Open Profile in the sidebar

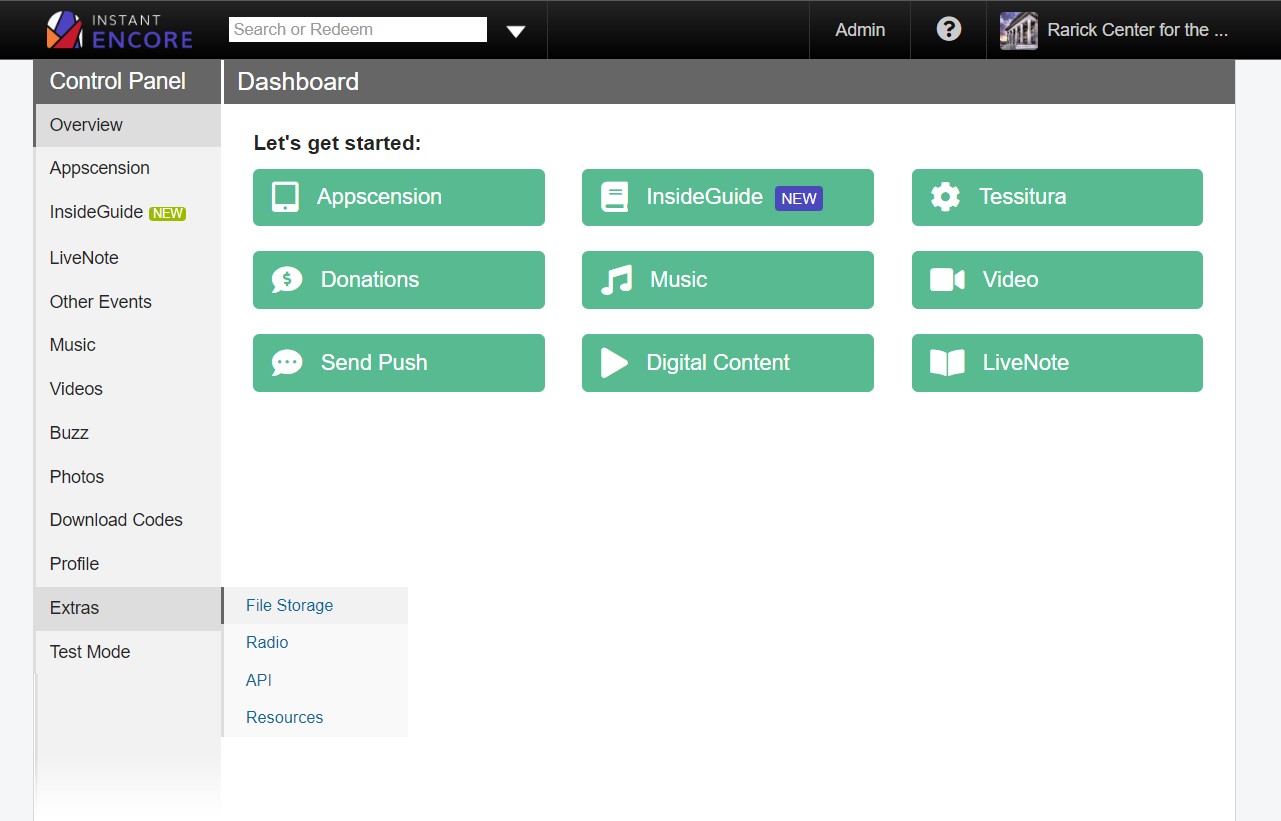tap(128, 564)
